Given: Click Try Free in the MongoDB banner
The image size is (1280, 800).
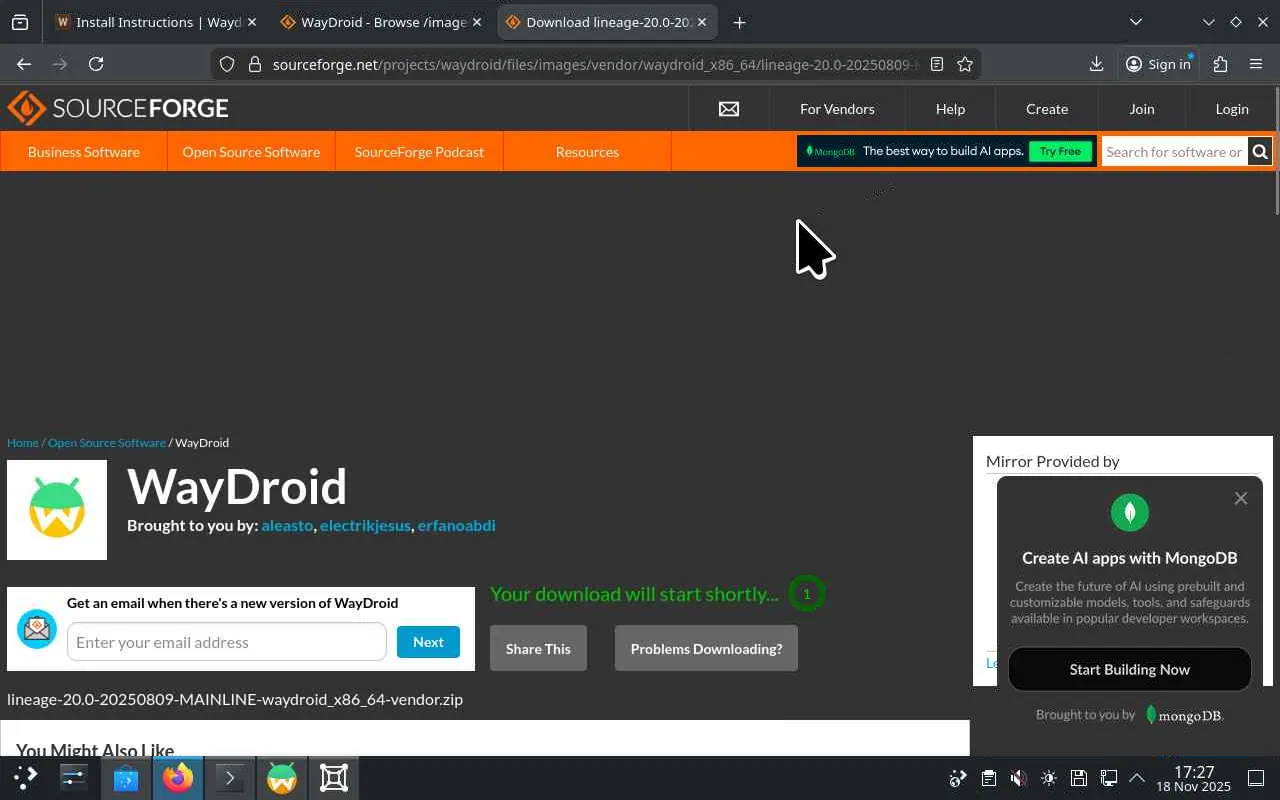Looking at the screenshot, I should tap(1060, 151).
